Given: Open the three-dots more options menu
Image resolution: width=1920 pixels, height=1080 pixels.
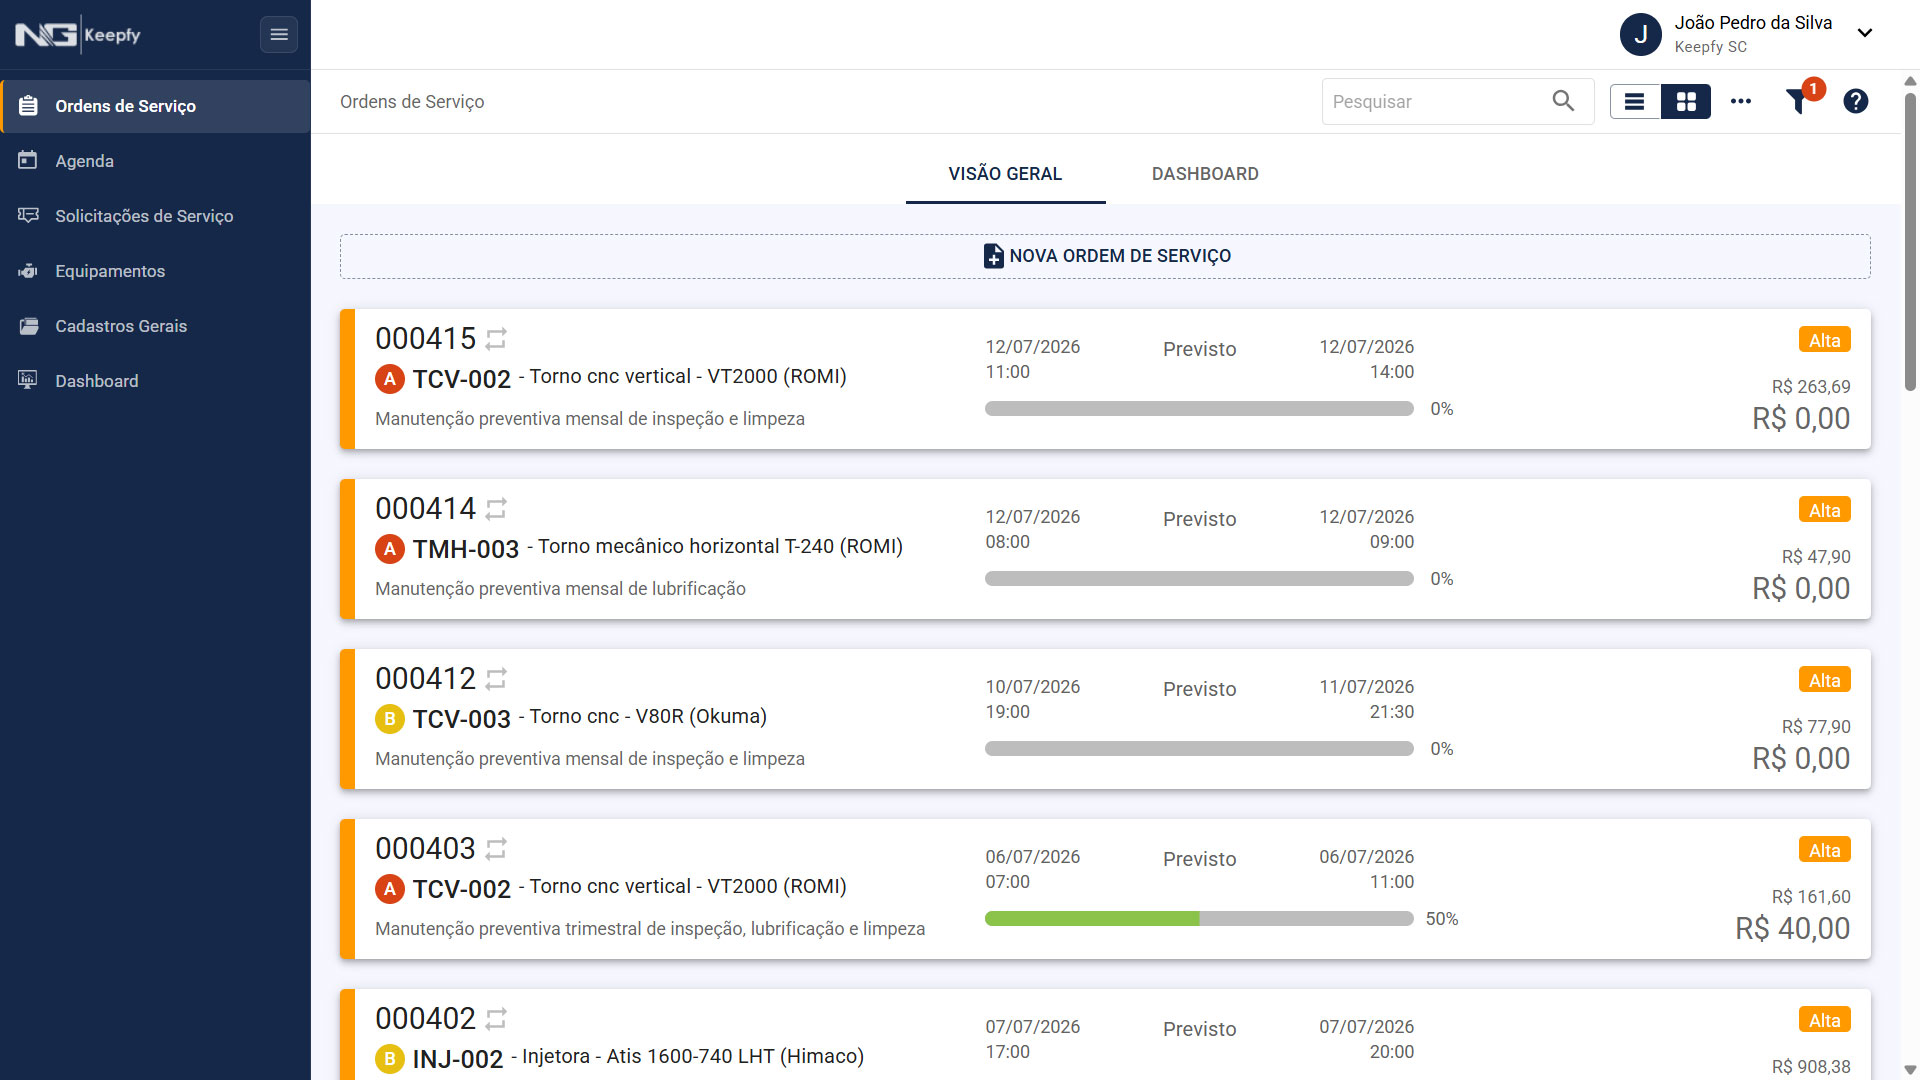Looking at the screenshot, I should (1741, 101).
